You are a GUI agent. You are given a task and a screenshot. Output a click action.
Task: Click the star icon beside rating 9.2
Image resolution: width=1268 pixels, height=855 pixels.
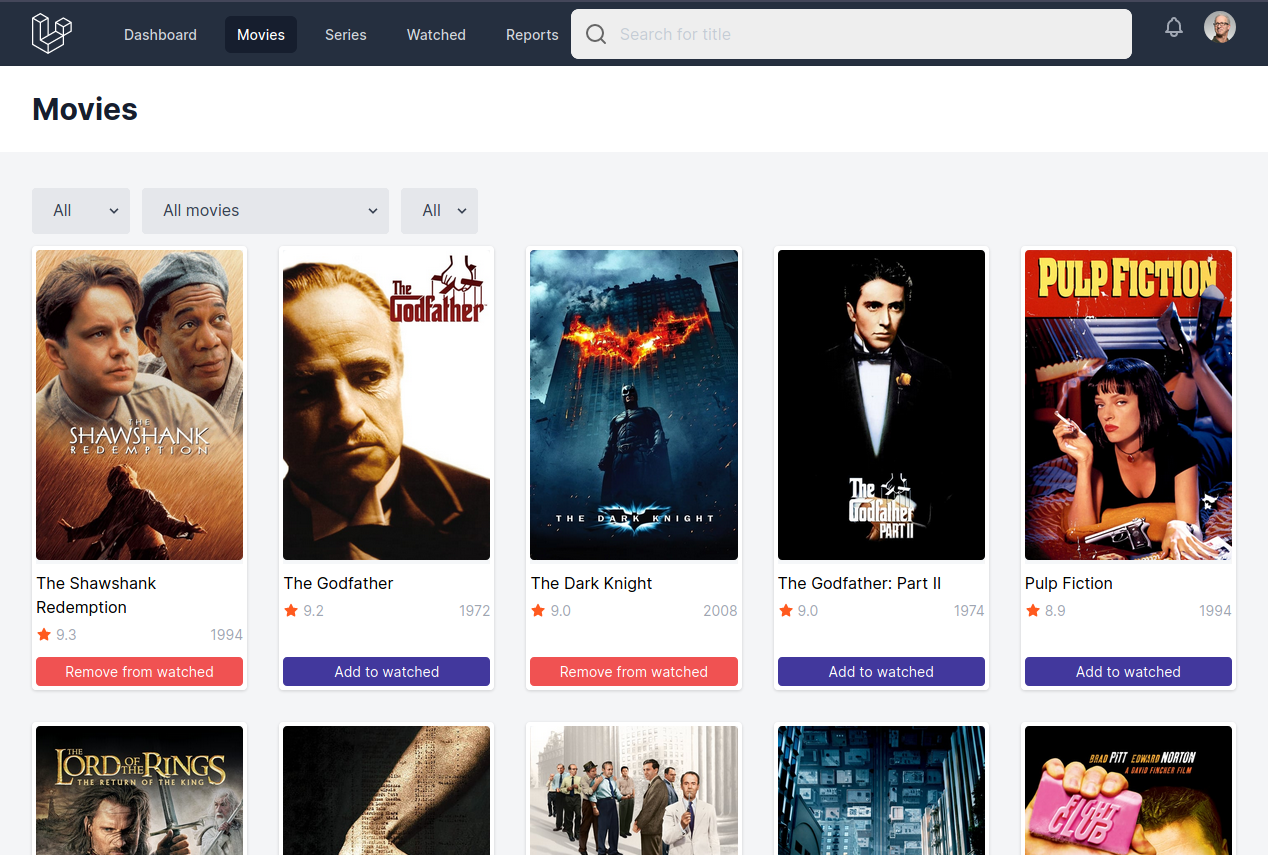click(x=291, y=610)
